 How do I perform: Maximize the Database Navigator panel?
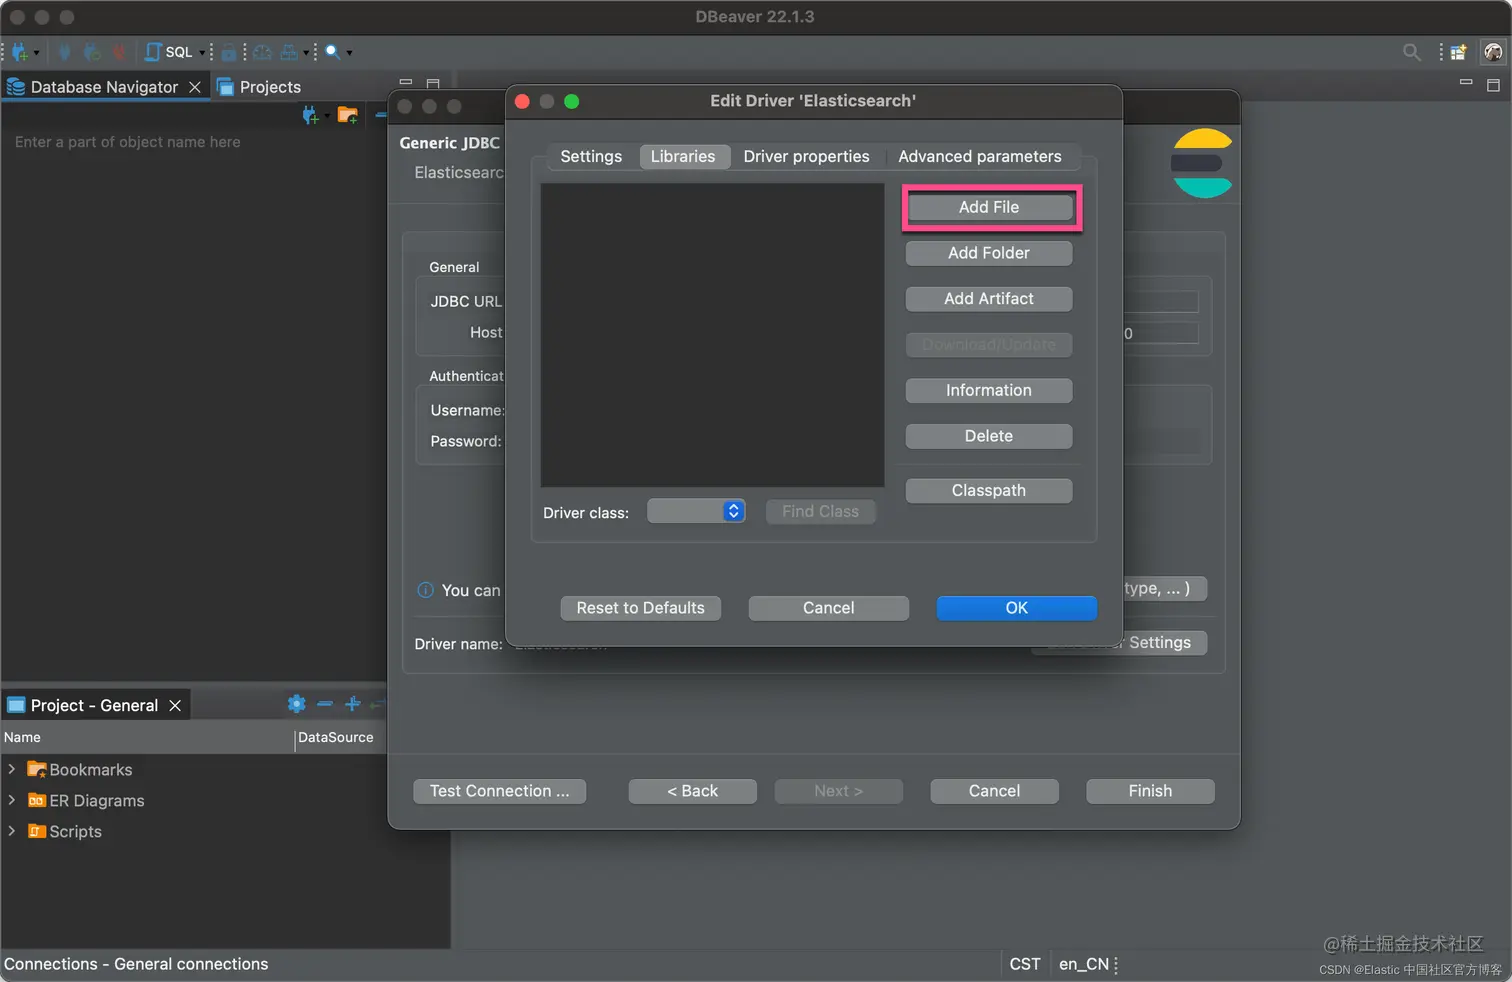pos(433,83)
